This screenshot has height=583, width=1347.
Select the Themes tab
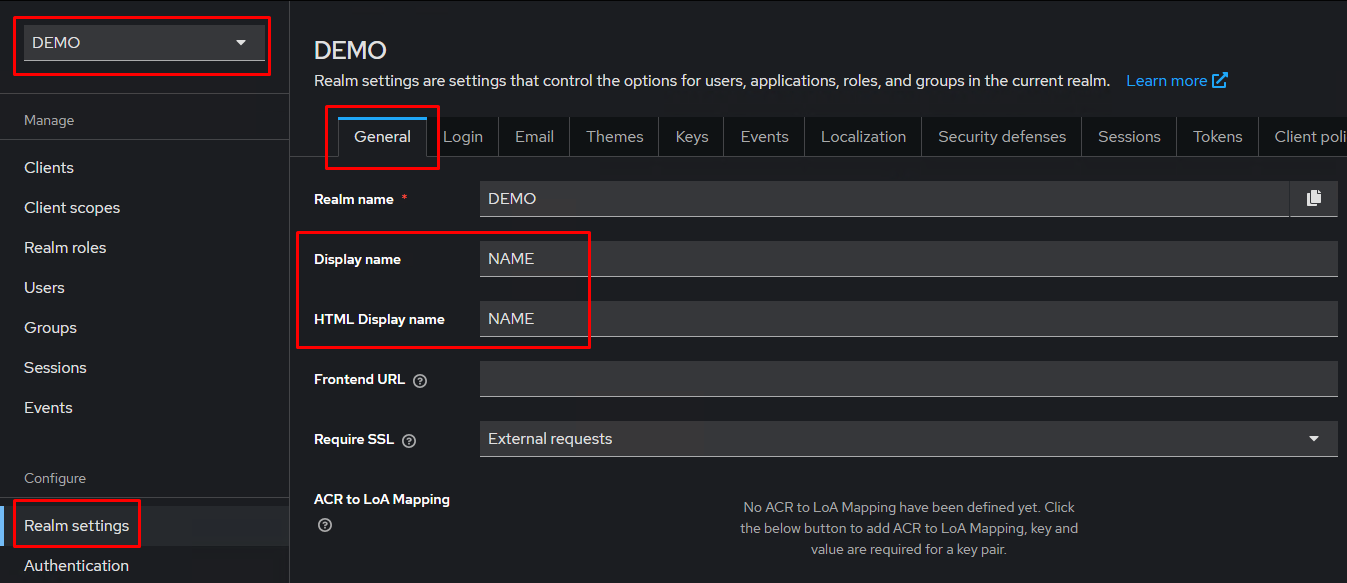pos(614,137)
